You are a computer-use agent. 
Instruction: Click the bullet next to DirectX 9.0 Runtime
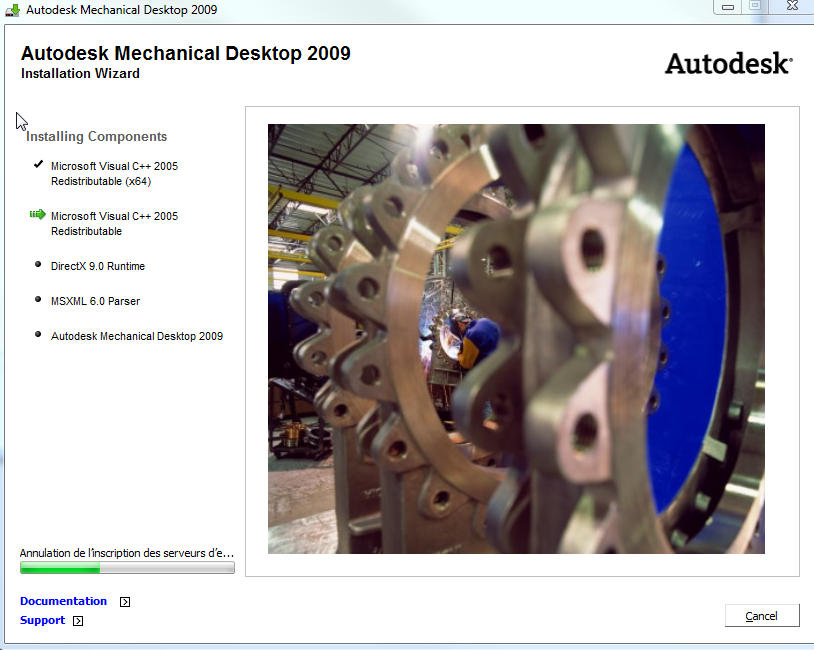(x=38, y=264)
